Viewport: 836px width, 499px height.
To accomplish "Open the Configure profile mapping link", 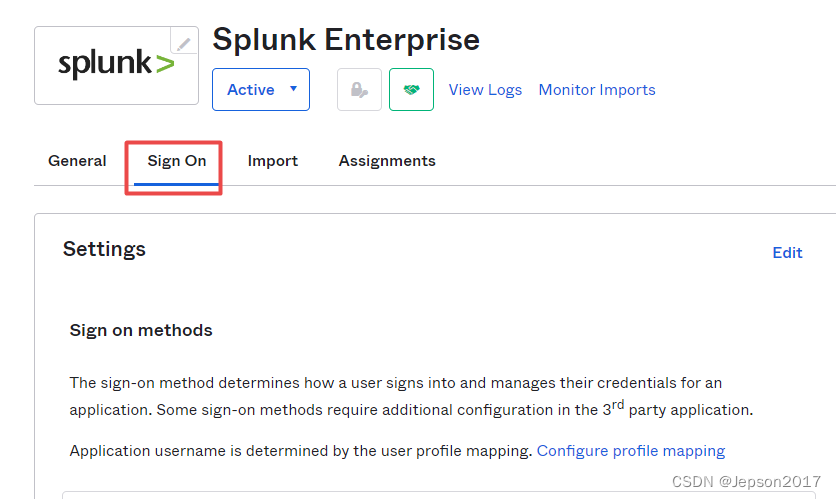I will coord(631,451).
